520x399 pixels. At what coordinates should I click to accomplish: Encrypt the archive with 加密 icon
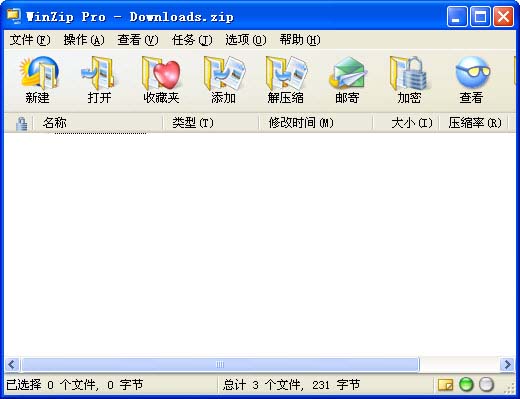coord(409,80)
